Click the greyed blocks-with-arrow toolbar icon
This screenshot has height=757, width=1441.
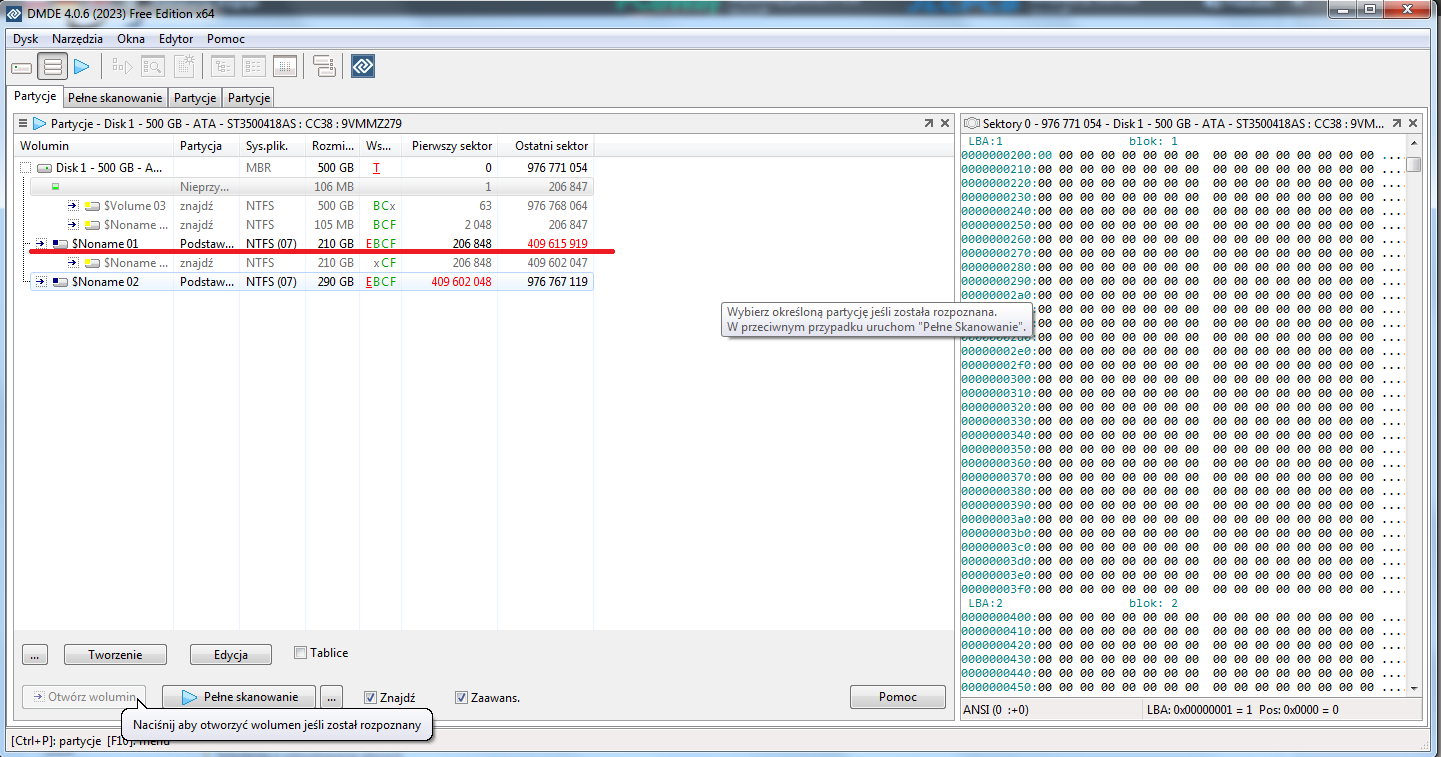click(x=122, y=67)
